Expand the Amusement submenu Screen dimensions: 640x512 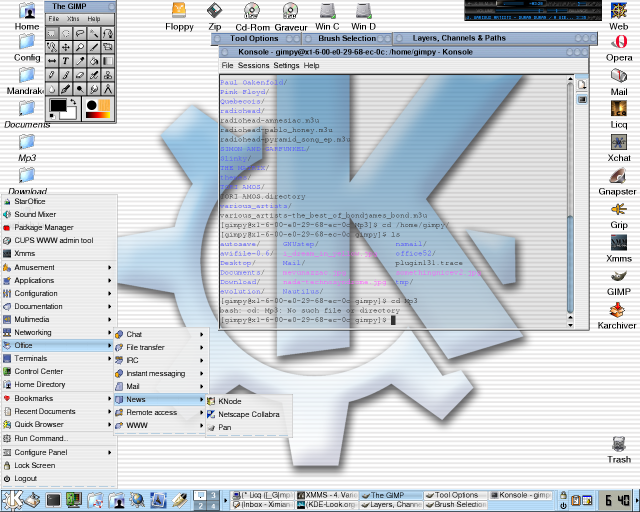pos(58,267)
